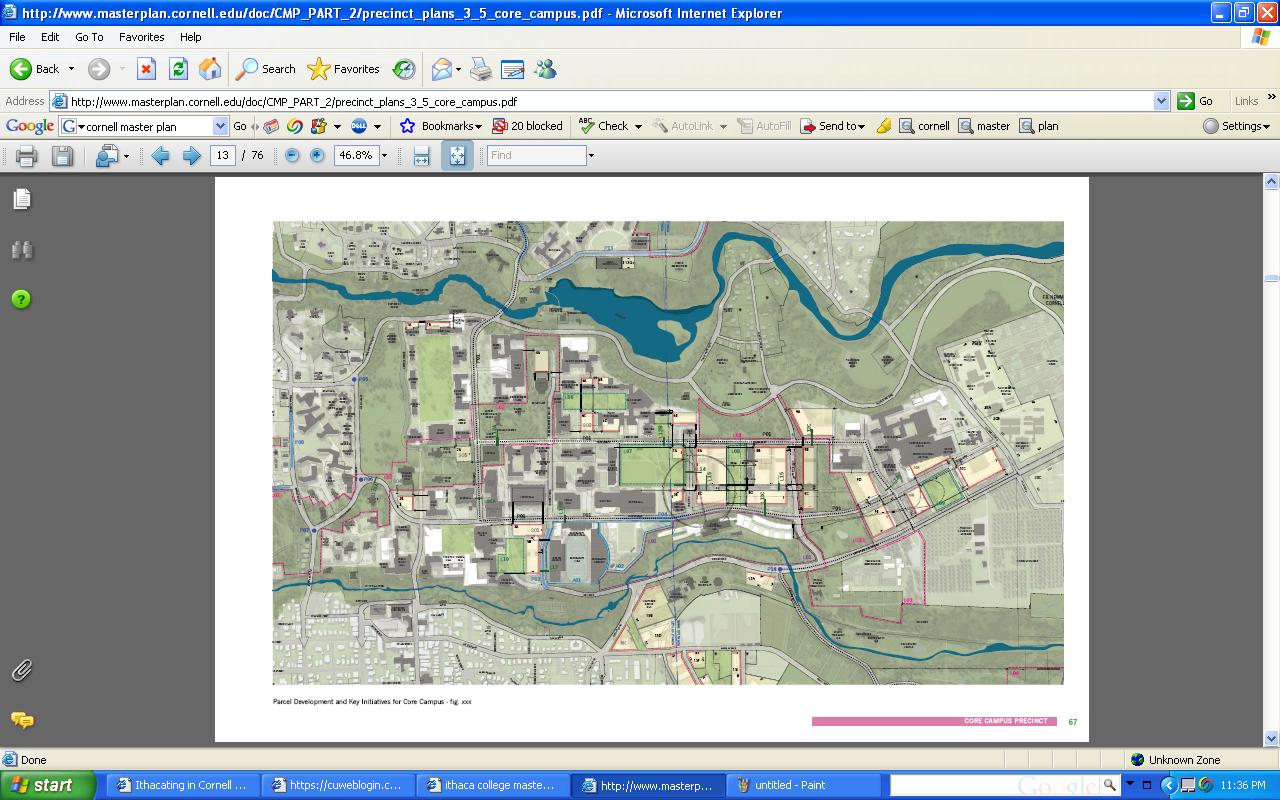Open the Pages panel in sidebar
The image size is (1280, 800).
(22, 200)
